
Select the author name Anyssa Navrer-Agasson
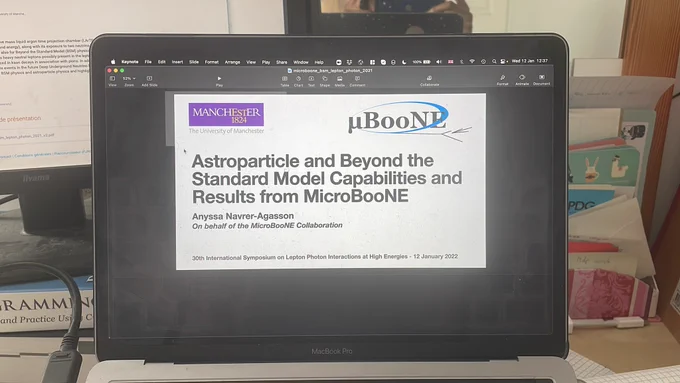click(243, 216)
